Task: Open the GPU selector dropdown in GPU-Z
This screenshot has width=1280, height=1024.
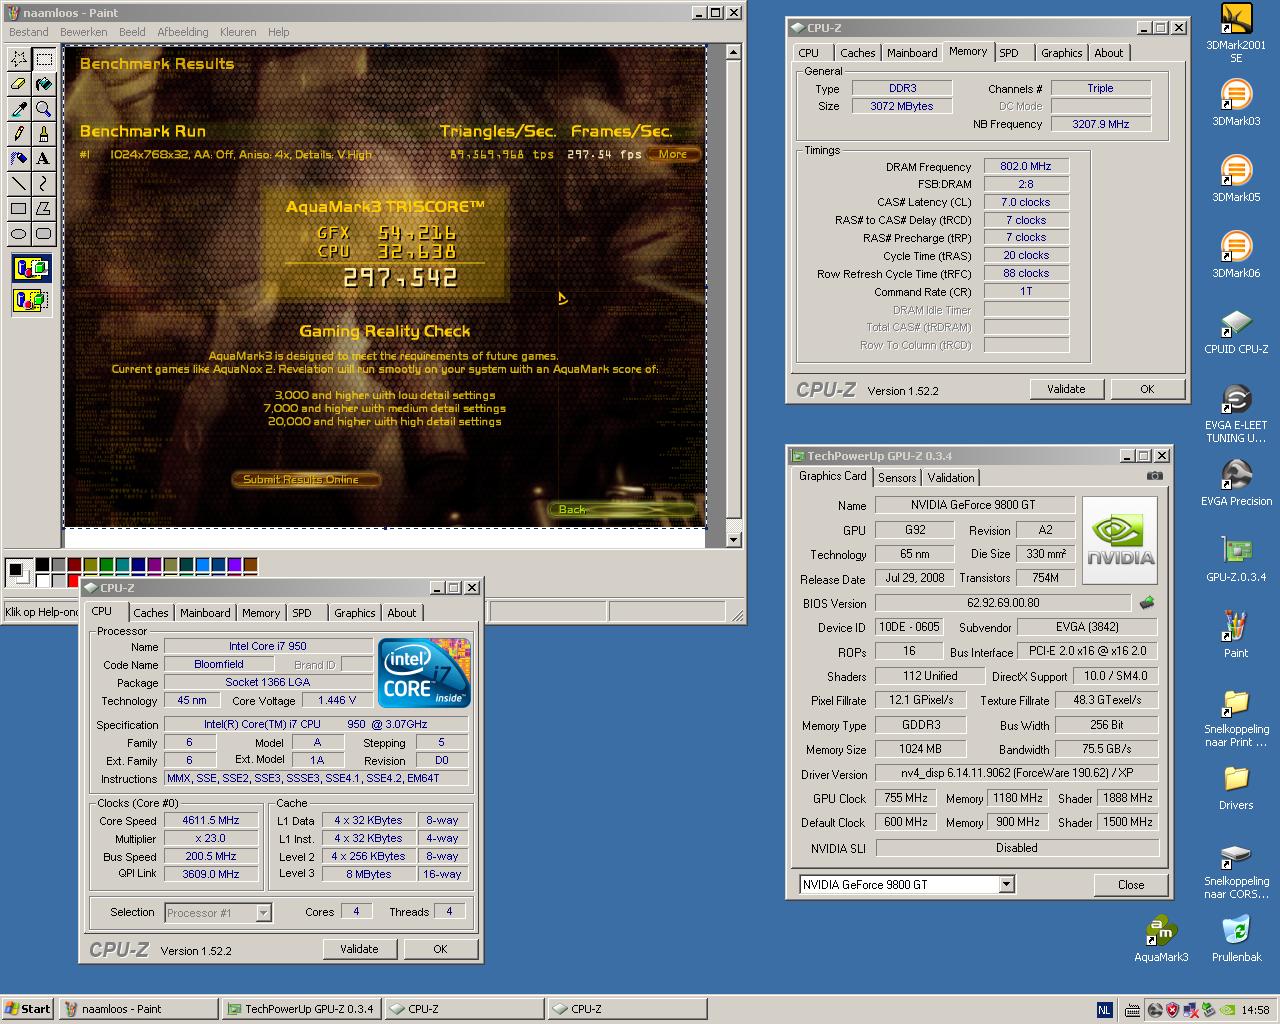Action: pos(1007,884)
